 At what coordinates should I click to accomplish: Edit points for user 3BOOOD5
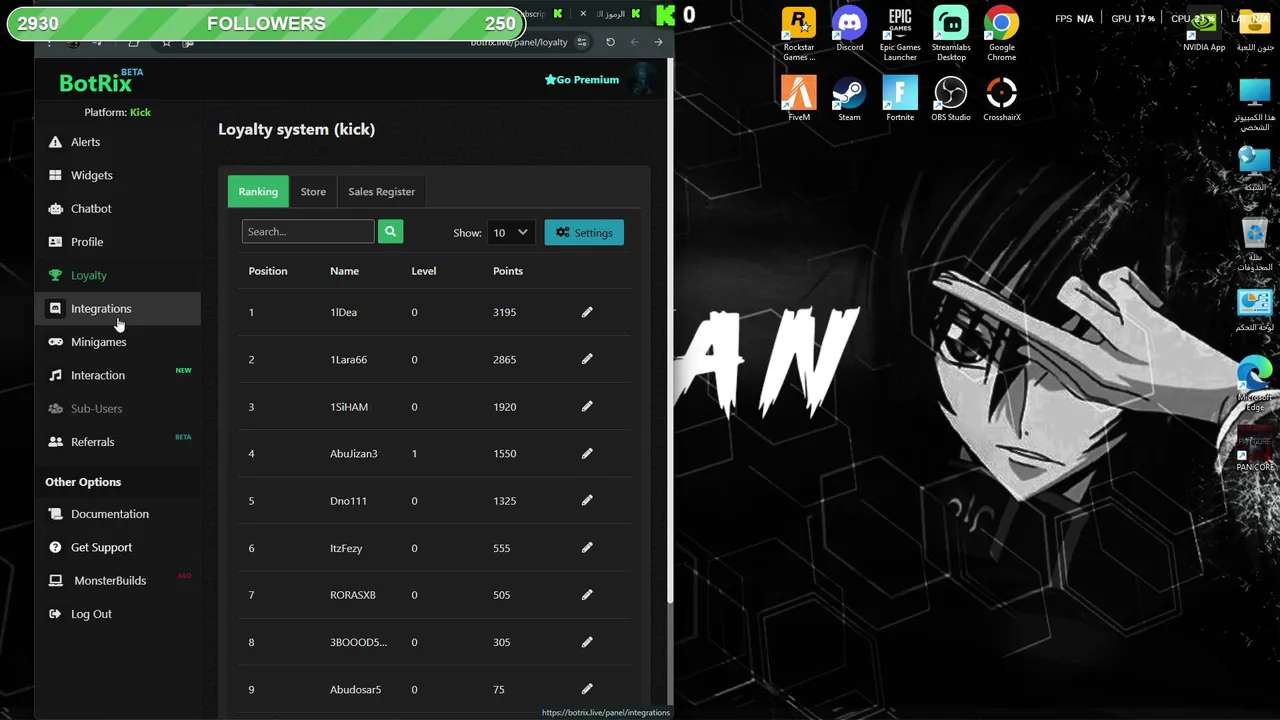click(x=587, y=642)
